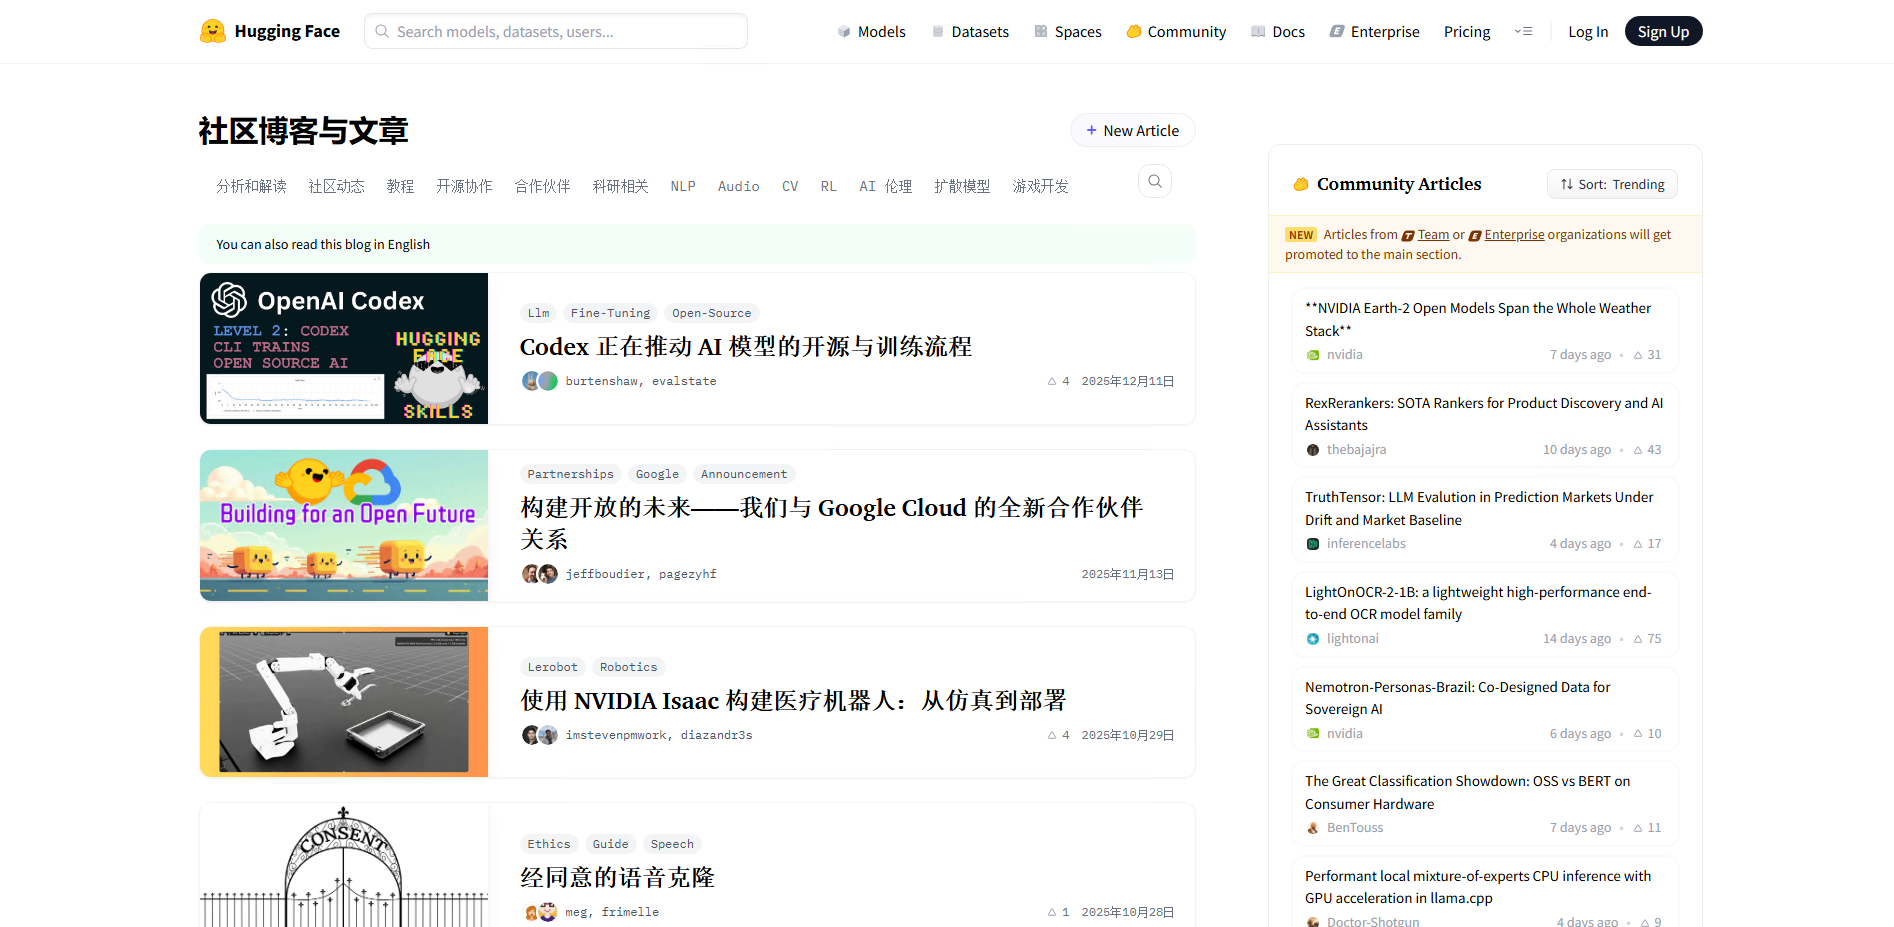Screen dimensions: 1894x927
Task: Go to the Spaces nav item
Action: pyautogui.click(x=1068, y=32)
